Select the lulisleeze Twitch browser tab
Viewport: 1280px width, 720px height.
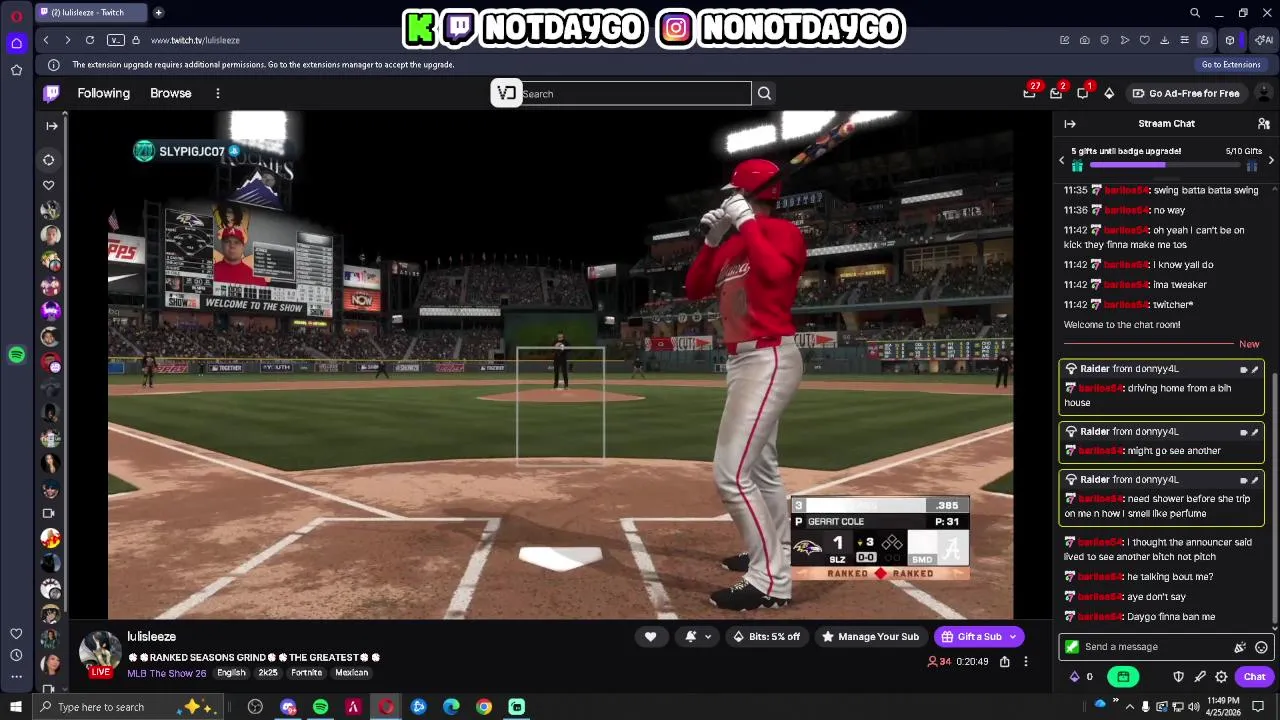tap(90, 13)
